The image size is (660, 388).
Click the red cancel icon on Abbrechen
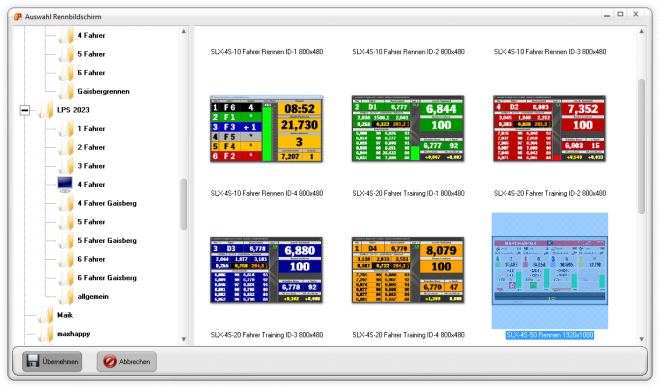point(110,361)
